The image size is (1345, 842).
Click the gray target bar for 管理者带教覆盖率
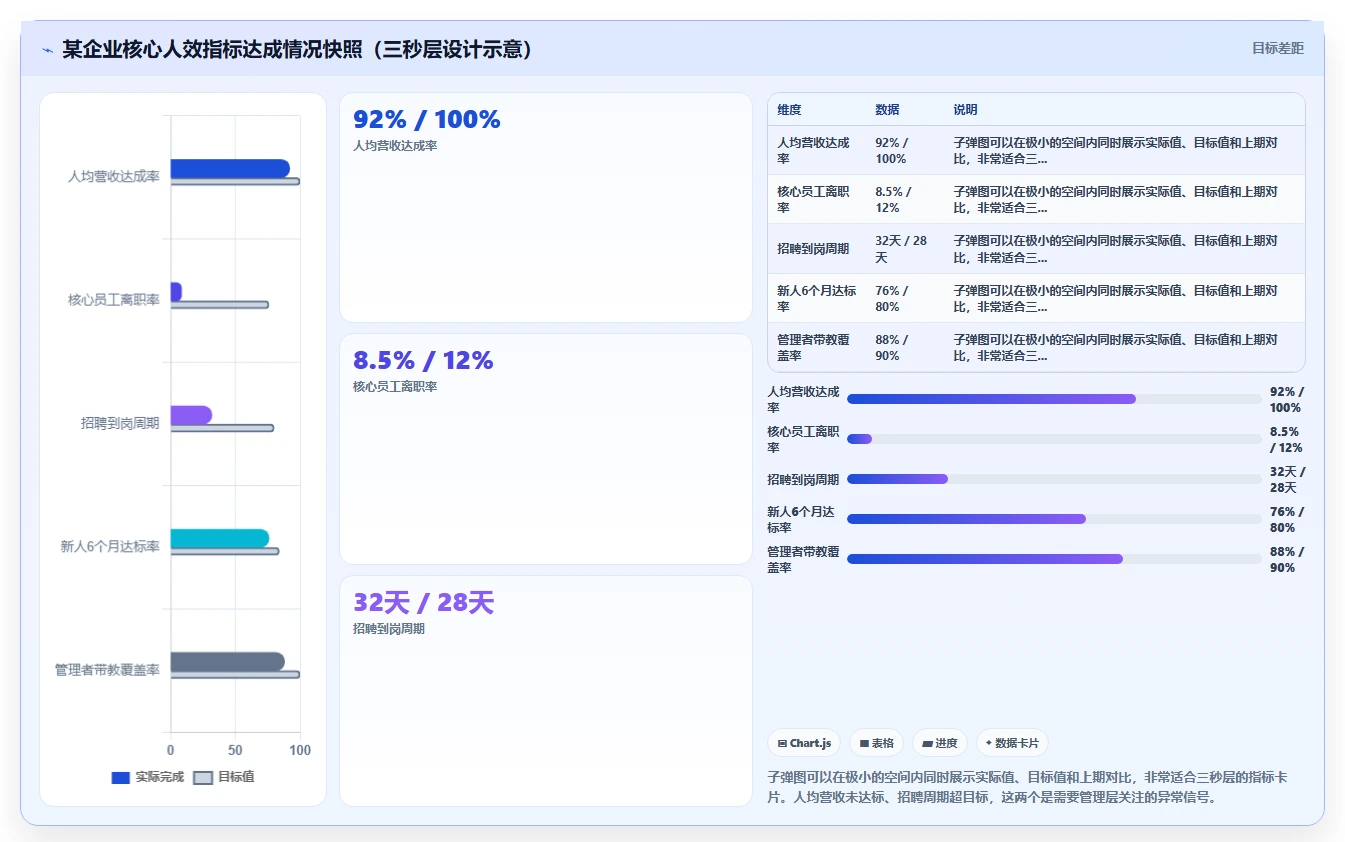[235, 675]
